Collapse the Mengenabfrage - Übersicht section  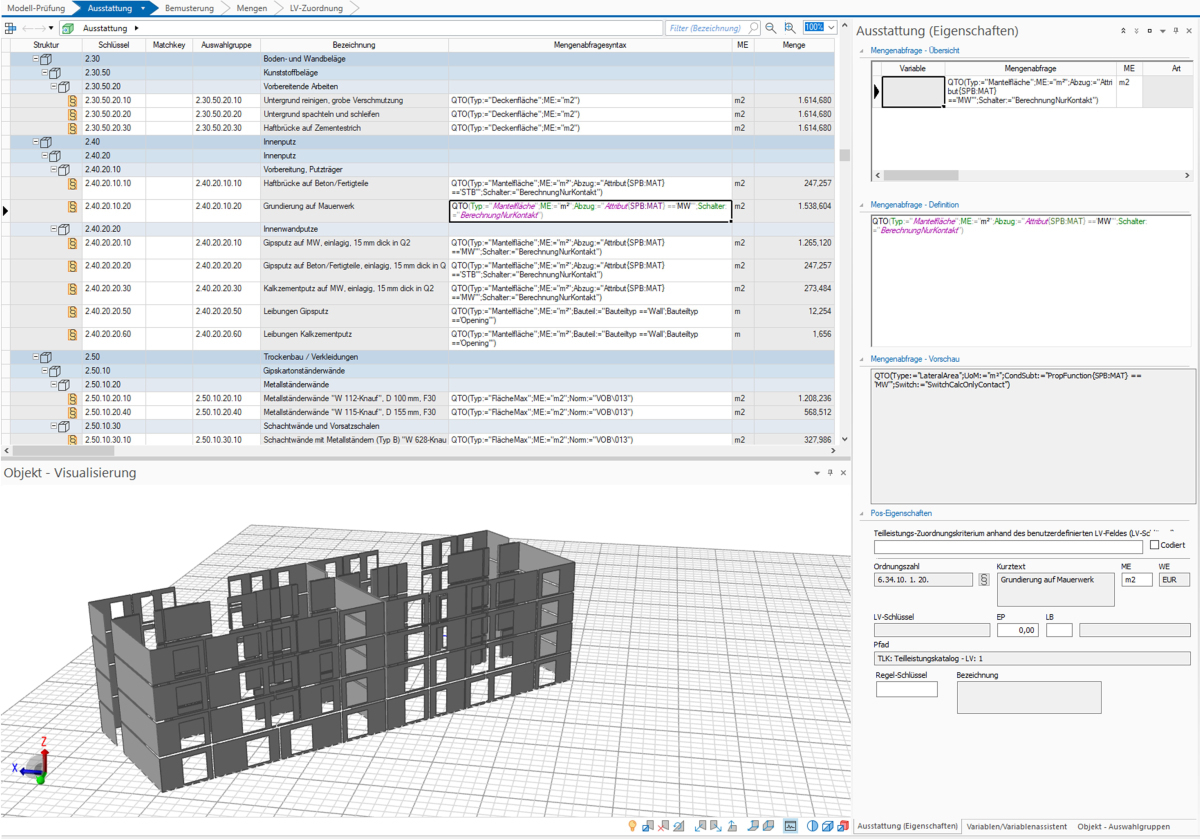pyautogui.click(x=863, y=50)
